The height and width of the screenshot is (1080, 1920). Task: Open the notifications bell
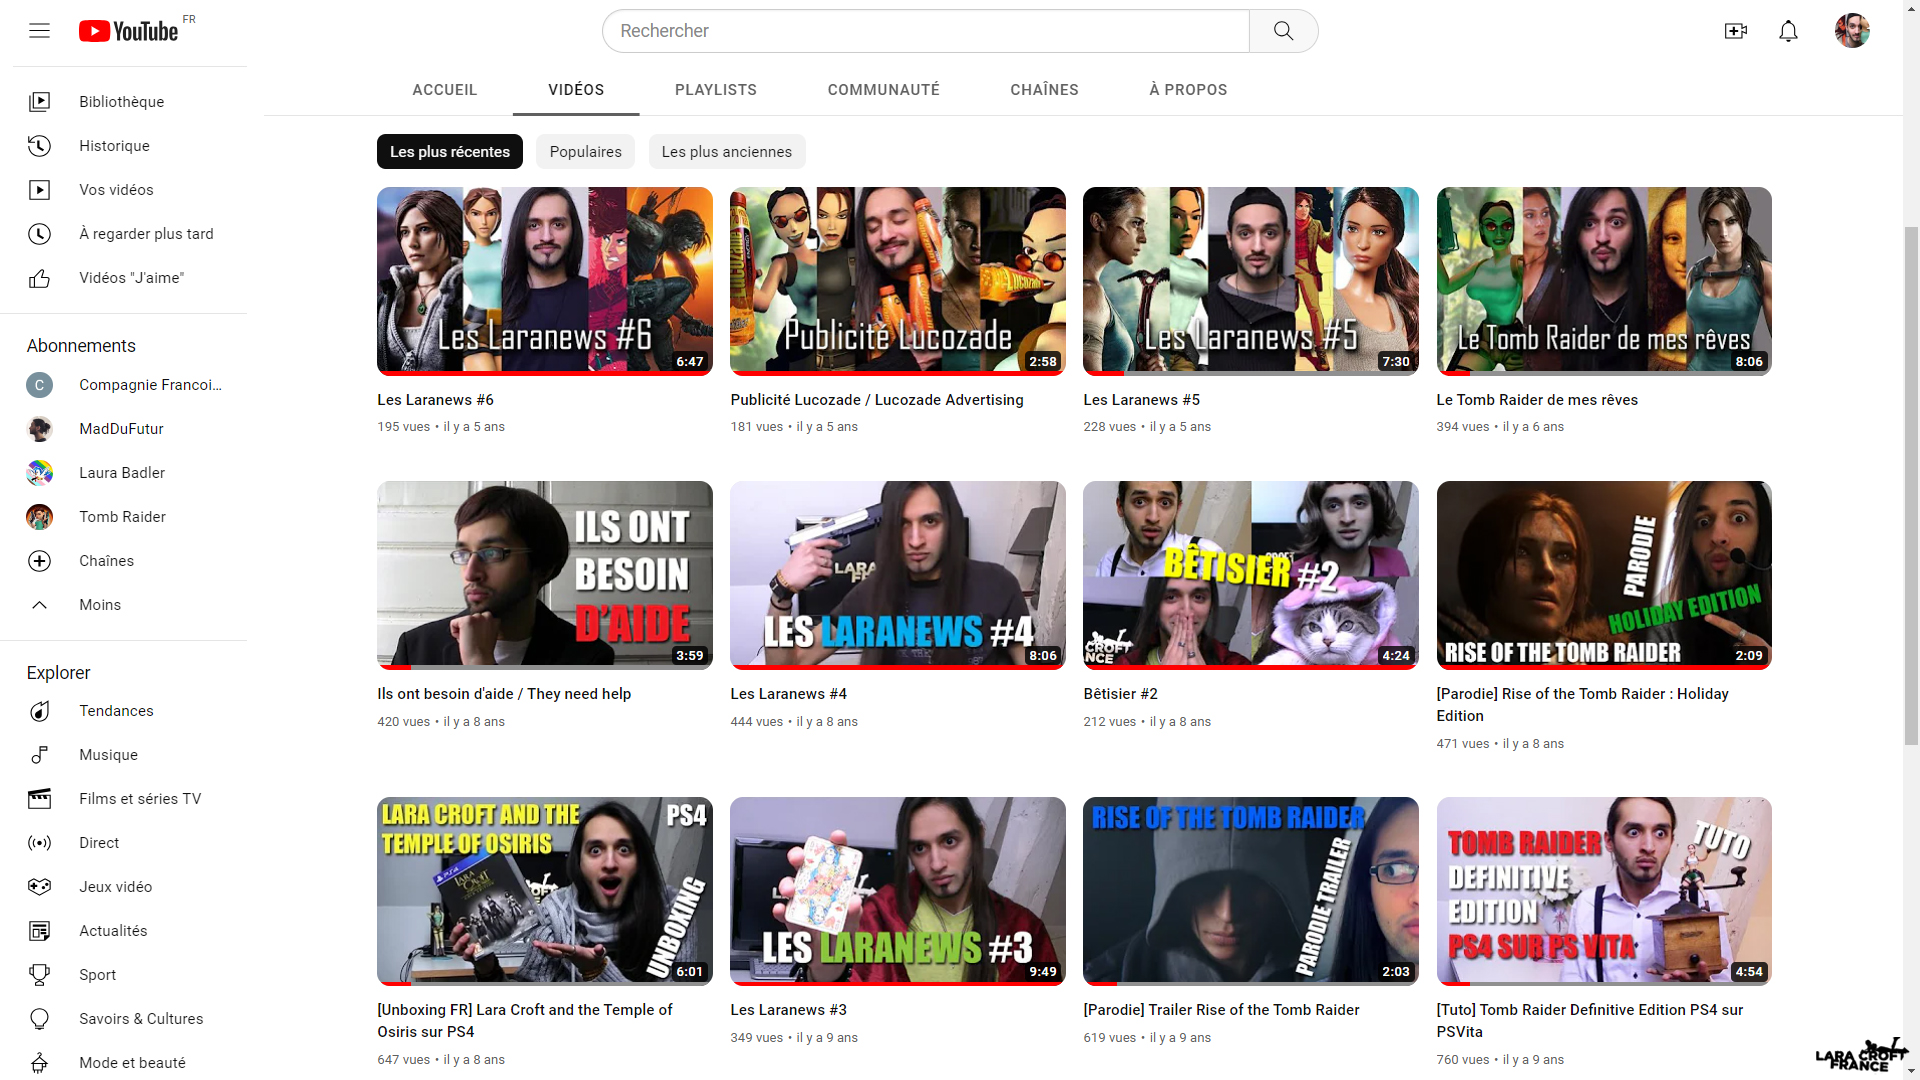click(x=1788, y=31)
